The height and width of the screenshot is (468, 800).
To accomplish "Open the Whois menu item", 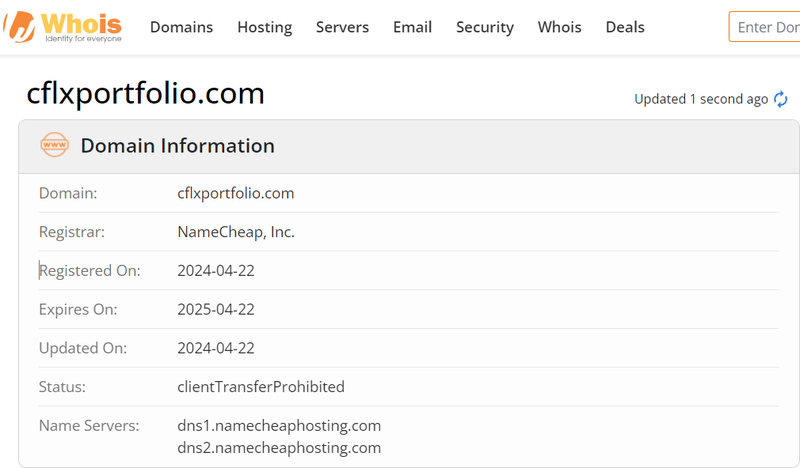I will click(x=559, y=27).
